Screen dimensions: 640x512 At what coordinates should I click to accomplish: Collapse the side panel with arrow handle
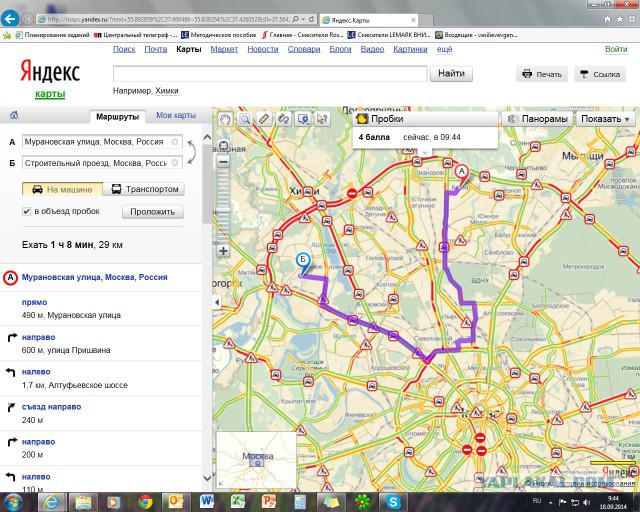pos(217,303)
